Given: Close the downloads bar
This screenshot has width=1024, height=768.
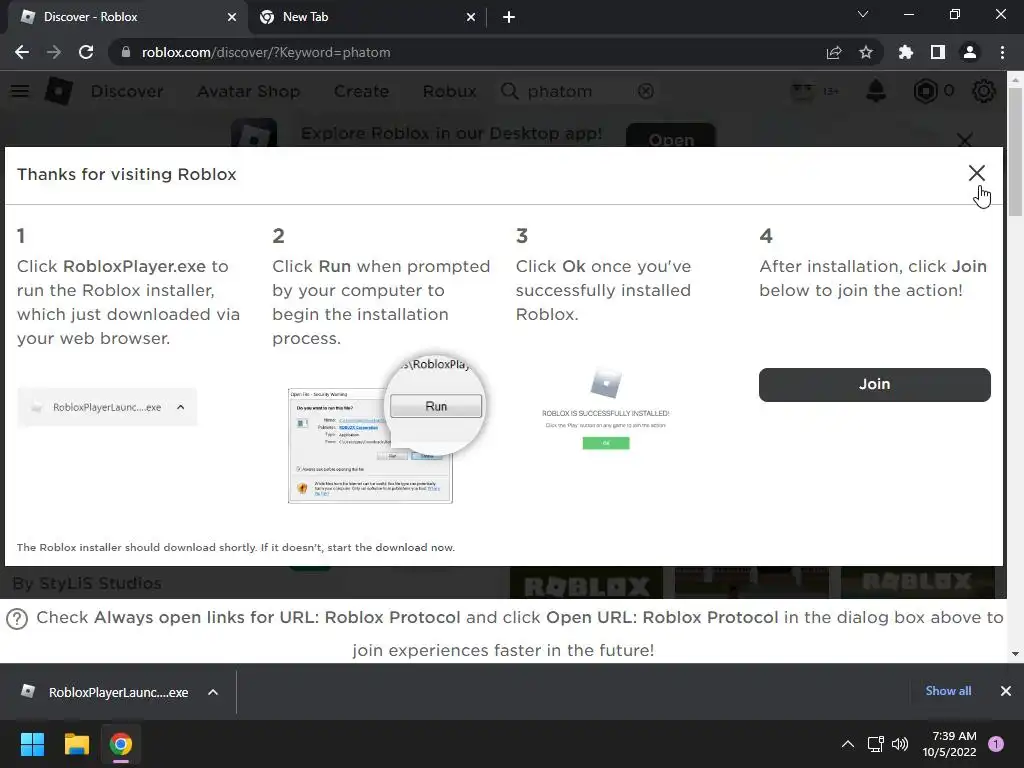Looking at the screenshot, I should click(x=1006, y=691).
